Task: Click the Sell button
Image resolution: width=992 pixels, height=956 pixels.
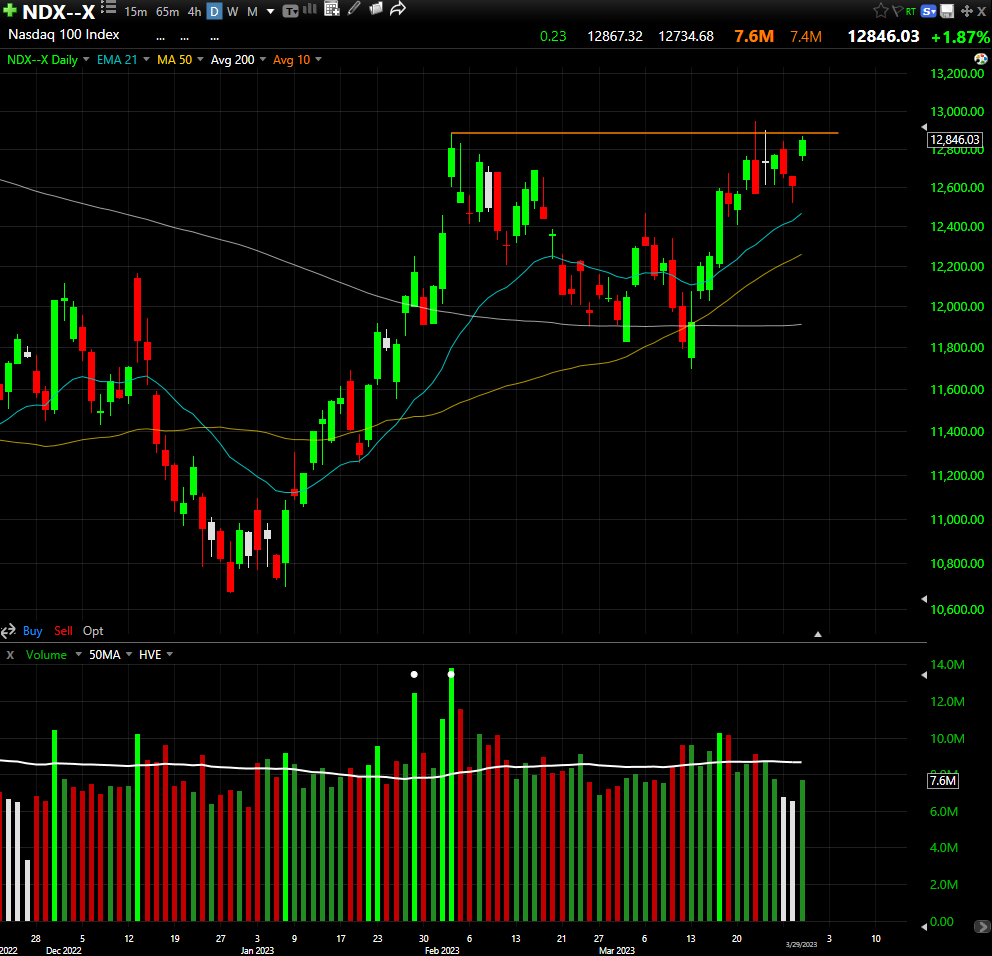Action: coord(63,631)
